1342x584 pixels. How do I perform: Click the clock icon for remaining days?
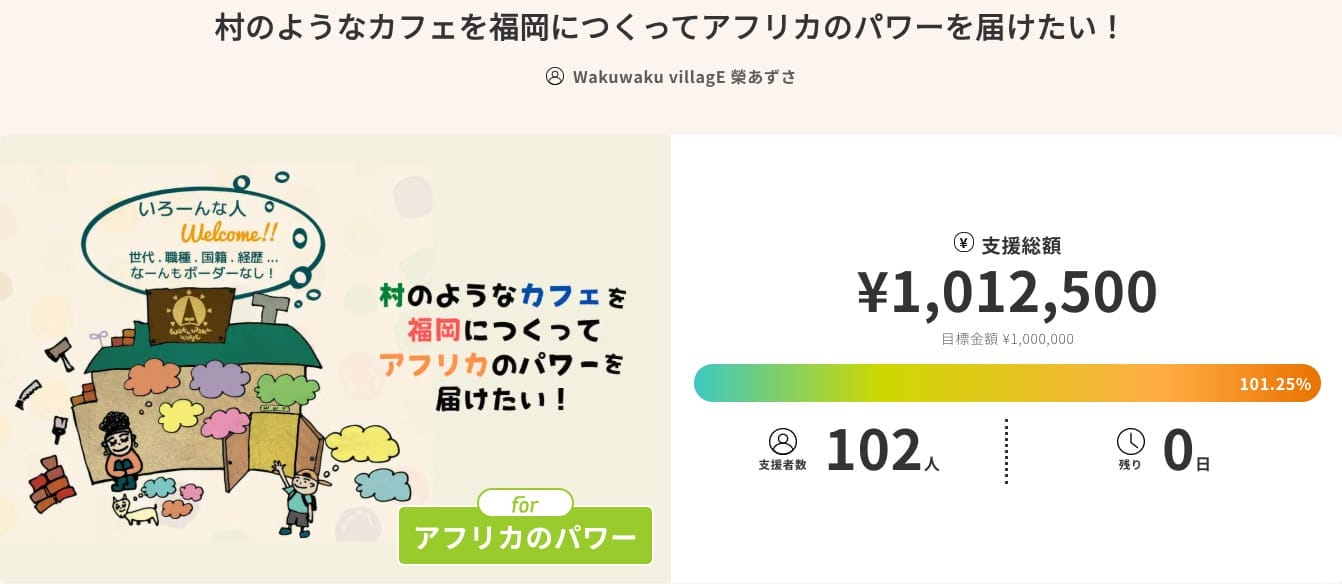coord(1130,441)
